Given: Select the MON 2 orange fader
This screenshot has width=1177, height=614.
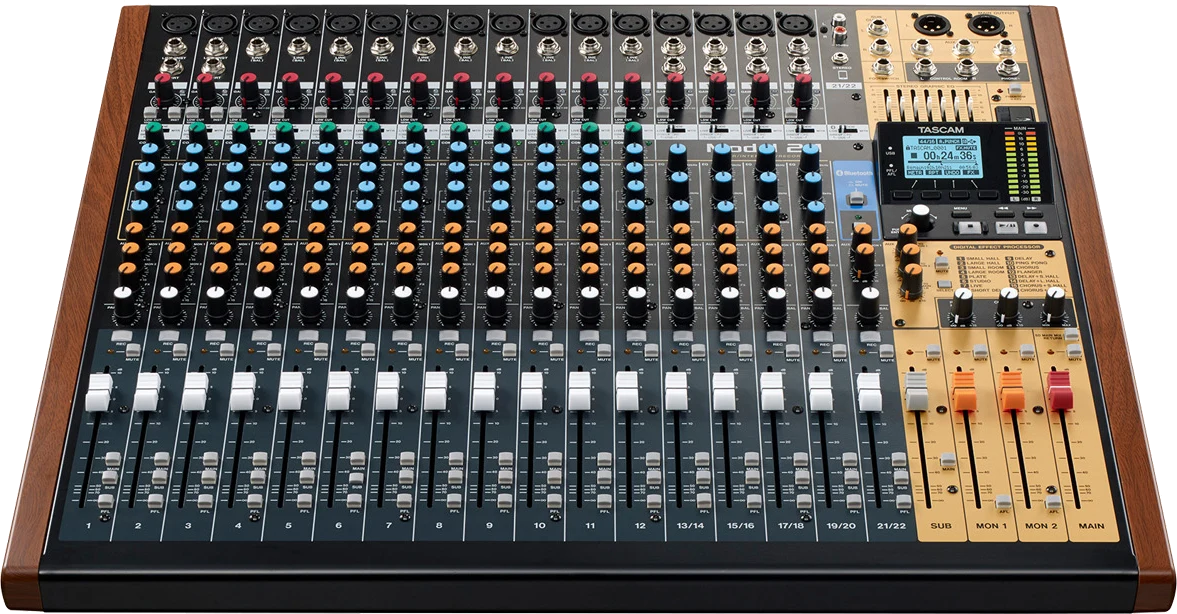Looking at the screenshot, I should [x=1012, y=391].
